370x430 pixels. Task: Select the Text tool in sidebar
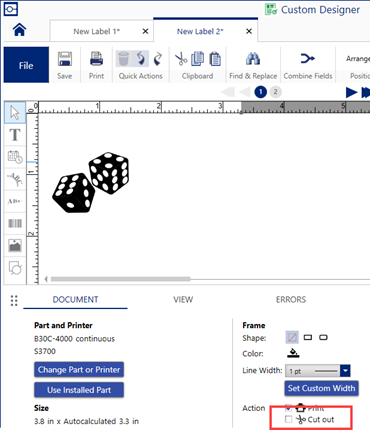tap(15, 135)
